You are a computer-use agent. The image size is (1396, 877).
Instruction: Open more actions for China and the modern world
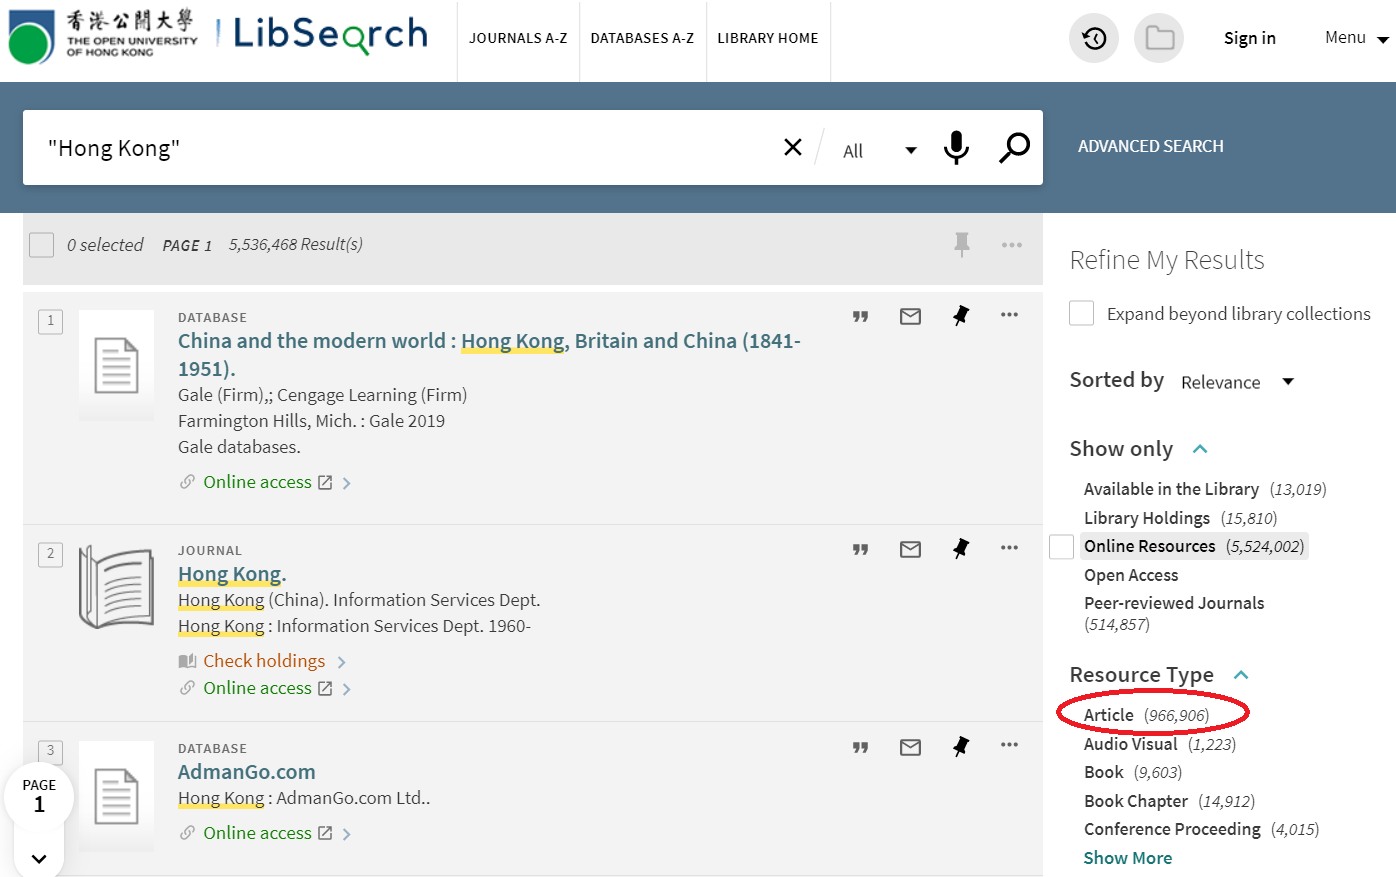click(x=1009, y=315)
